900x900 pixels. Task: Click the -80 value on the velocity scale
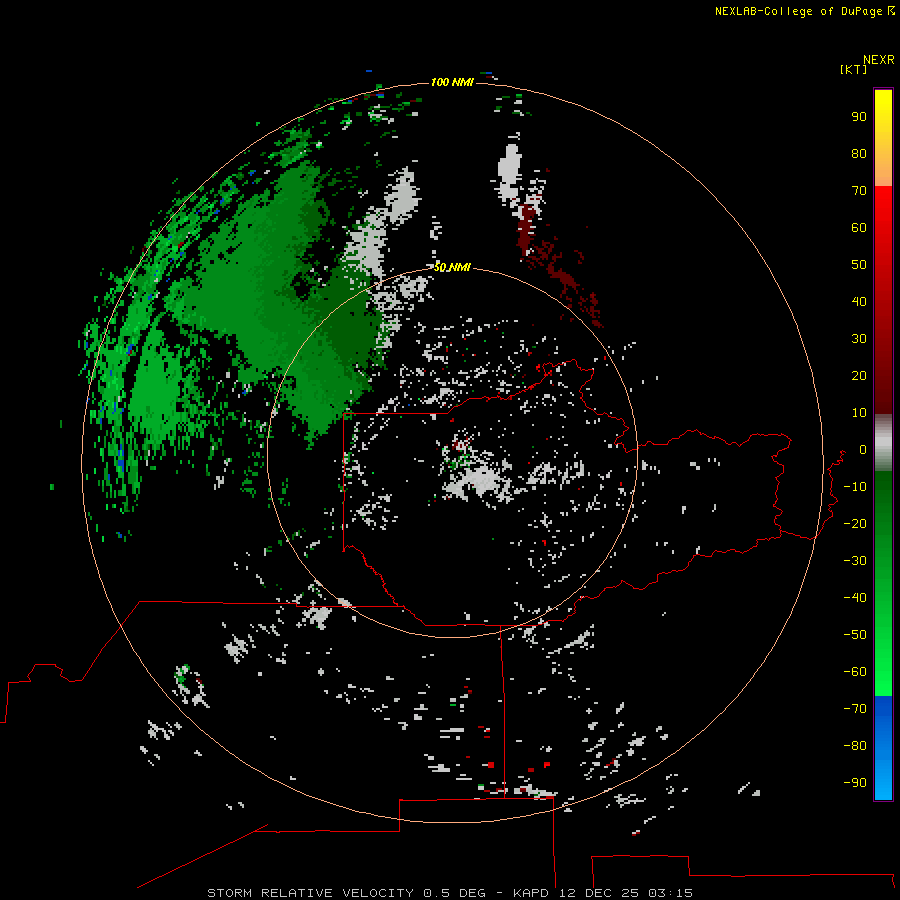pyautogui.click(x=855, y=746)
